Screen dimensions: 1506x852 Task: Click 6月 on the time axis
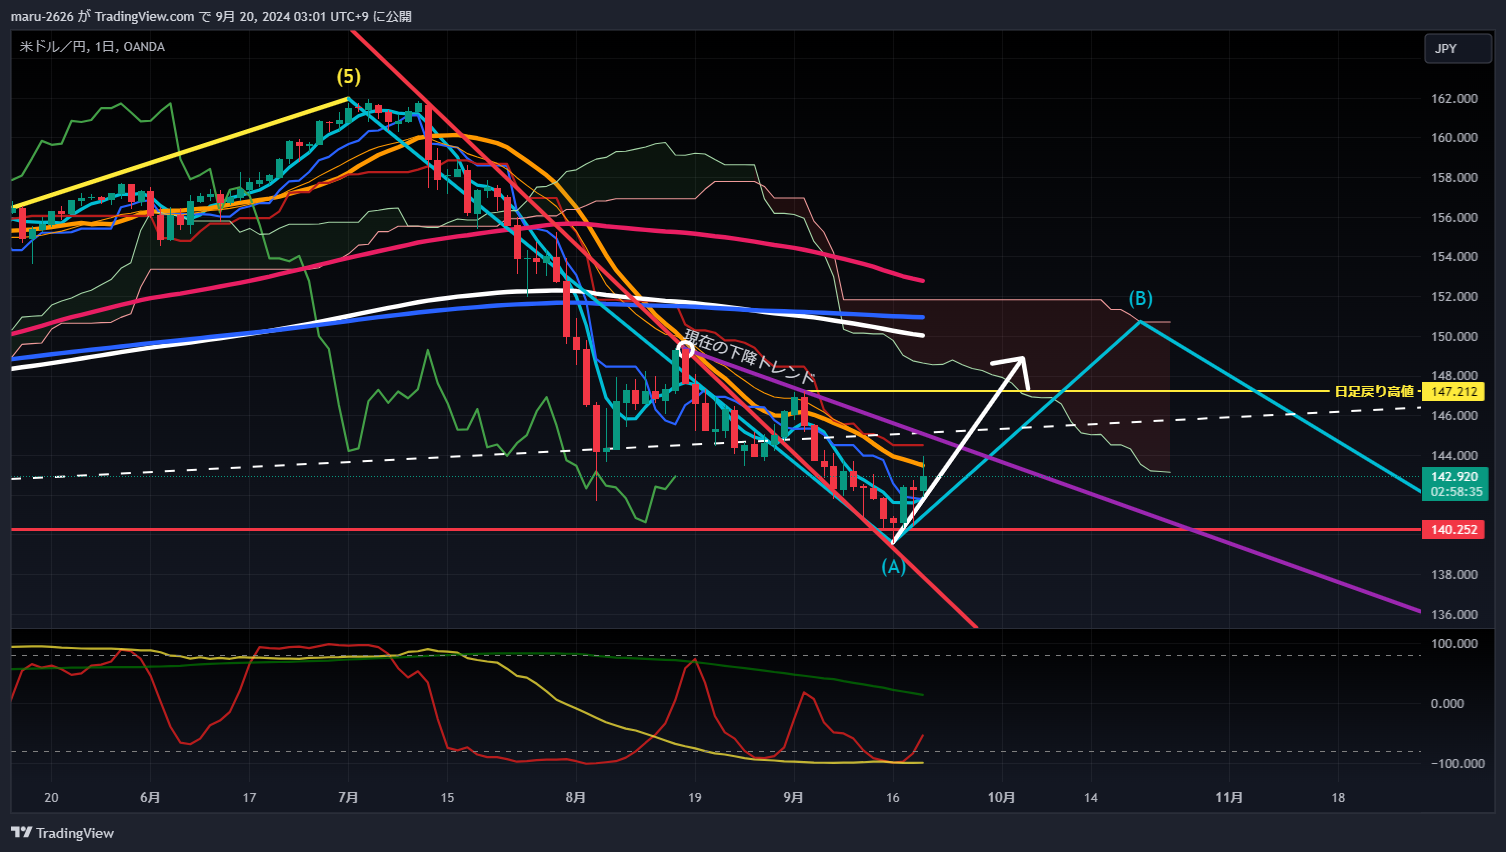pyautogui.click(x=150, y=798)
